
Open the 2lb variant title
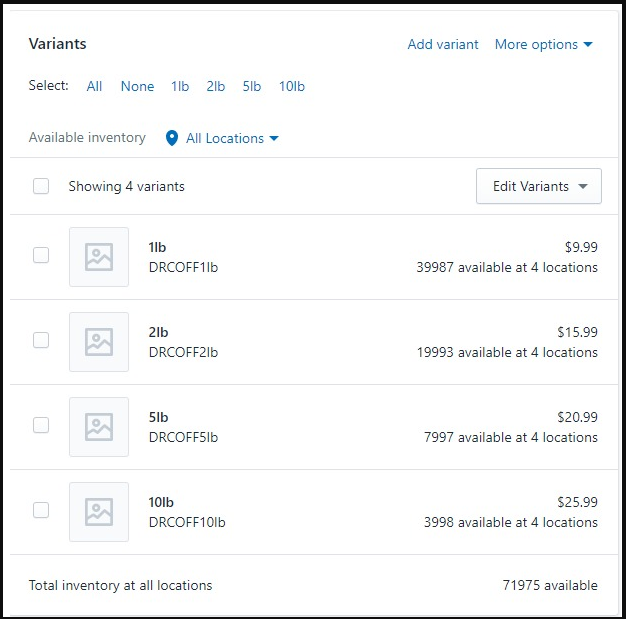tap(159, 332)
